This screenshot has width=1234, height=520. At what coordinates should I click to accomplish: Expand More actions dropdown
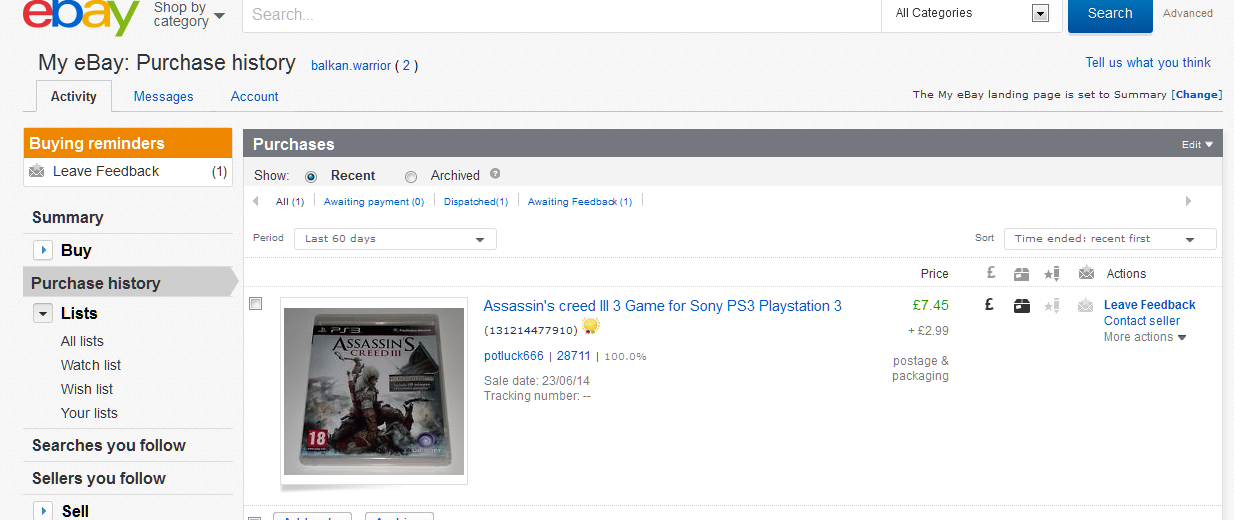coord(1145,337)
